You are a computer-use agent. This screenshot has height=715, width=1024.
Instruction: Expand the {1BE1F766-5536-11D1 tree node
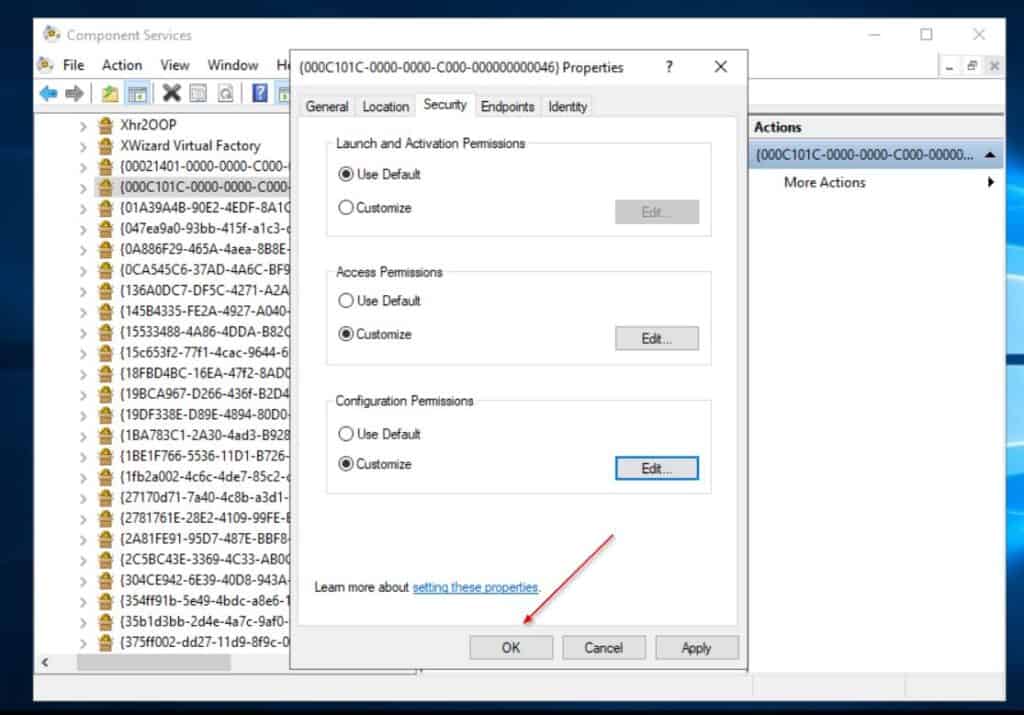[x=82, y=456]
